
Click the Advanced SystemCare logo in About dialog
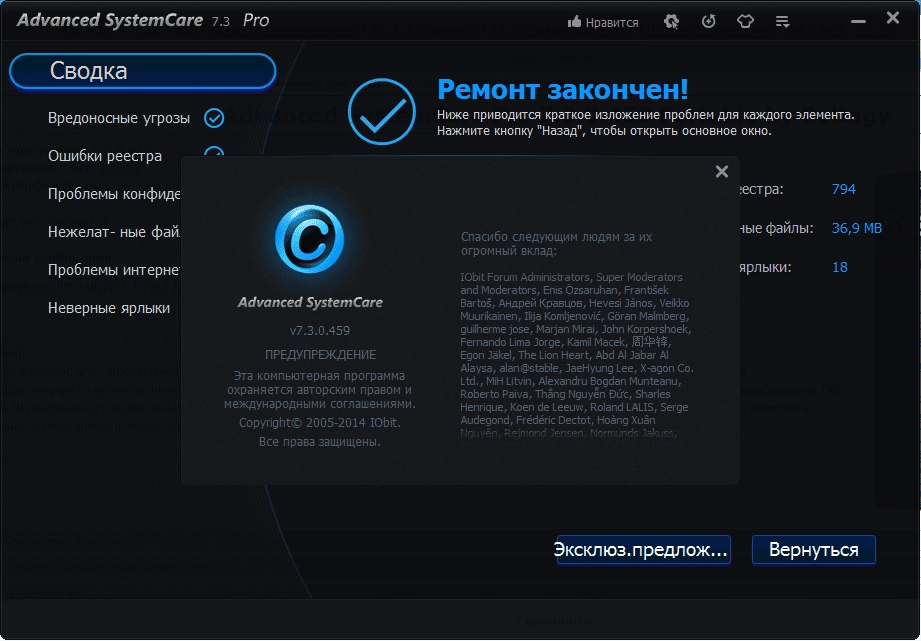coord(310,239)
